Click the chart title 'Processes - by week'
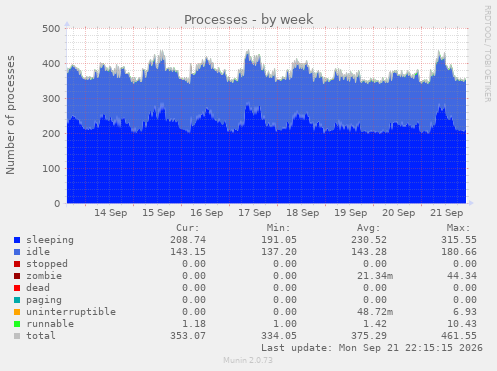This screenshot has width=497, height=371. pos(249,19)
